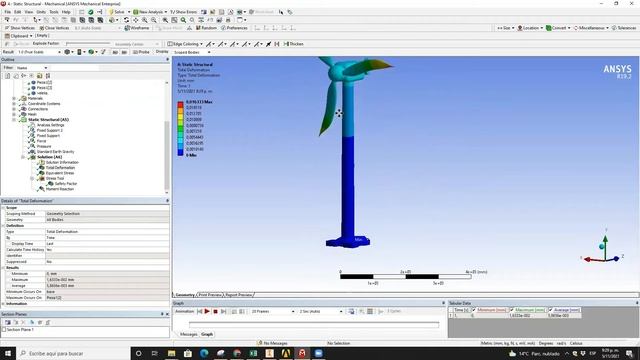Open the View menu

pos(29,12)
